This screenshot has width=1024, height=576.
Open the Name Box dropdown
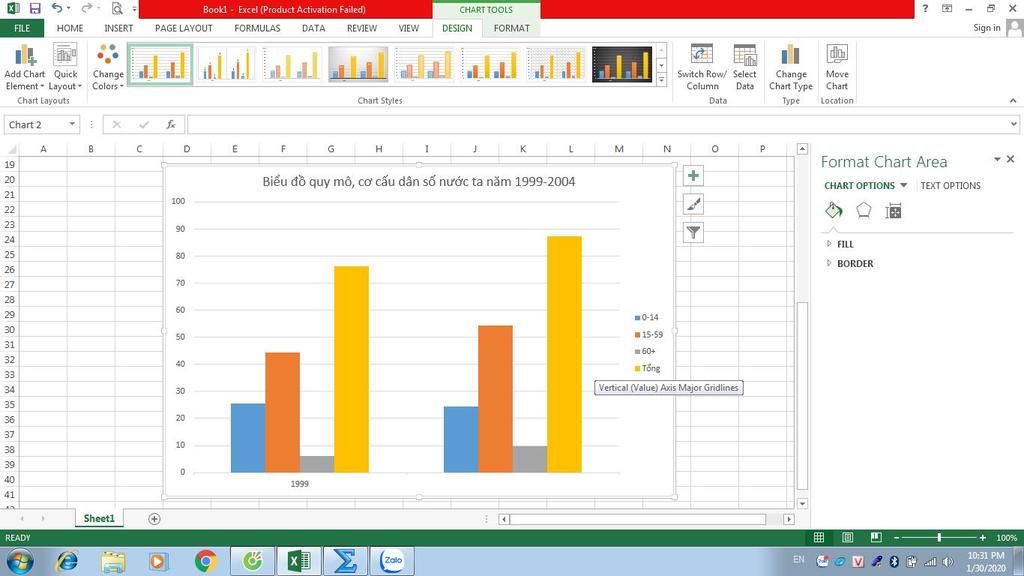point(72,124)
